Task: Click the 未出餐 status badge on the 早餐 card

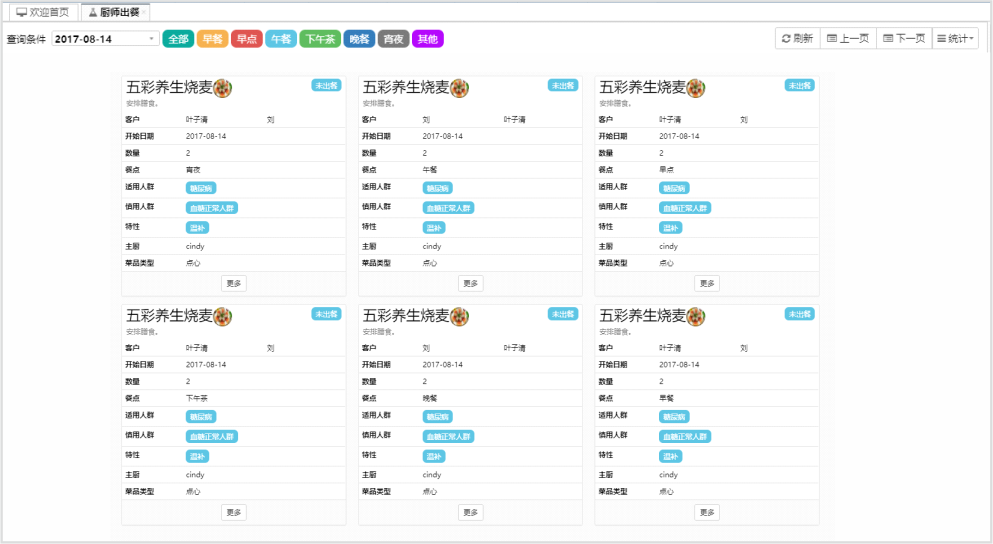Action: coord(799,314)
